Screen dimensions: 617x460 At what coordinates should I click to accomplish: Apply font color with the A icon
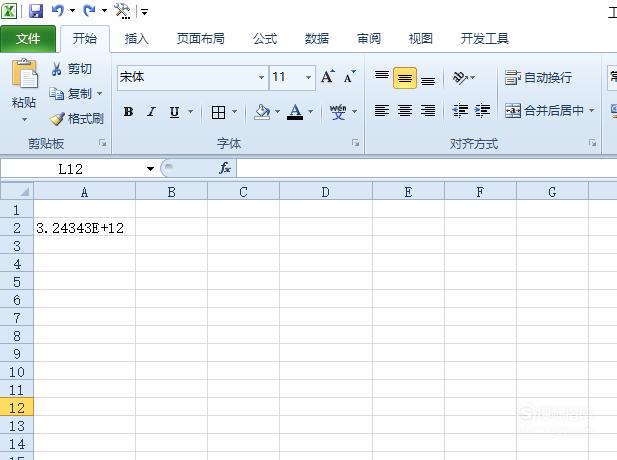[295, 112]
